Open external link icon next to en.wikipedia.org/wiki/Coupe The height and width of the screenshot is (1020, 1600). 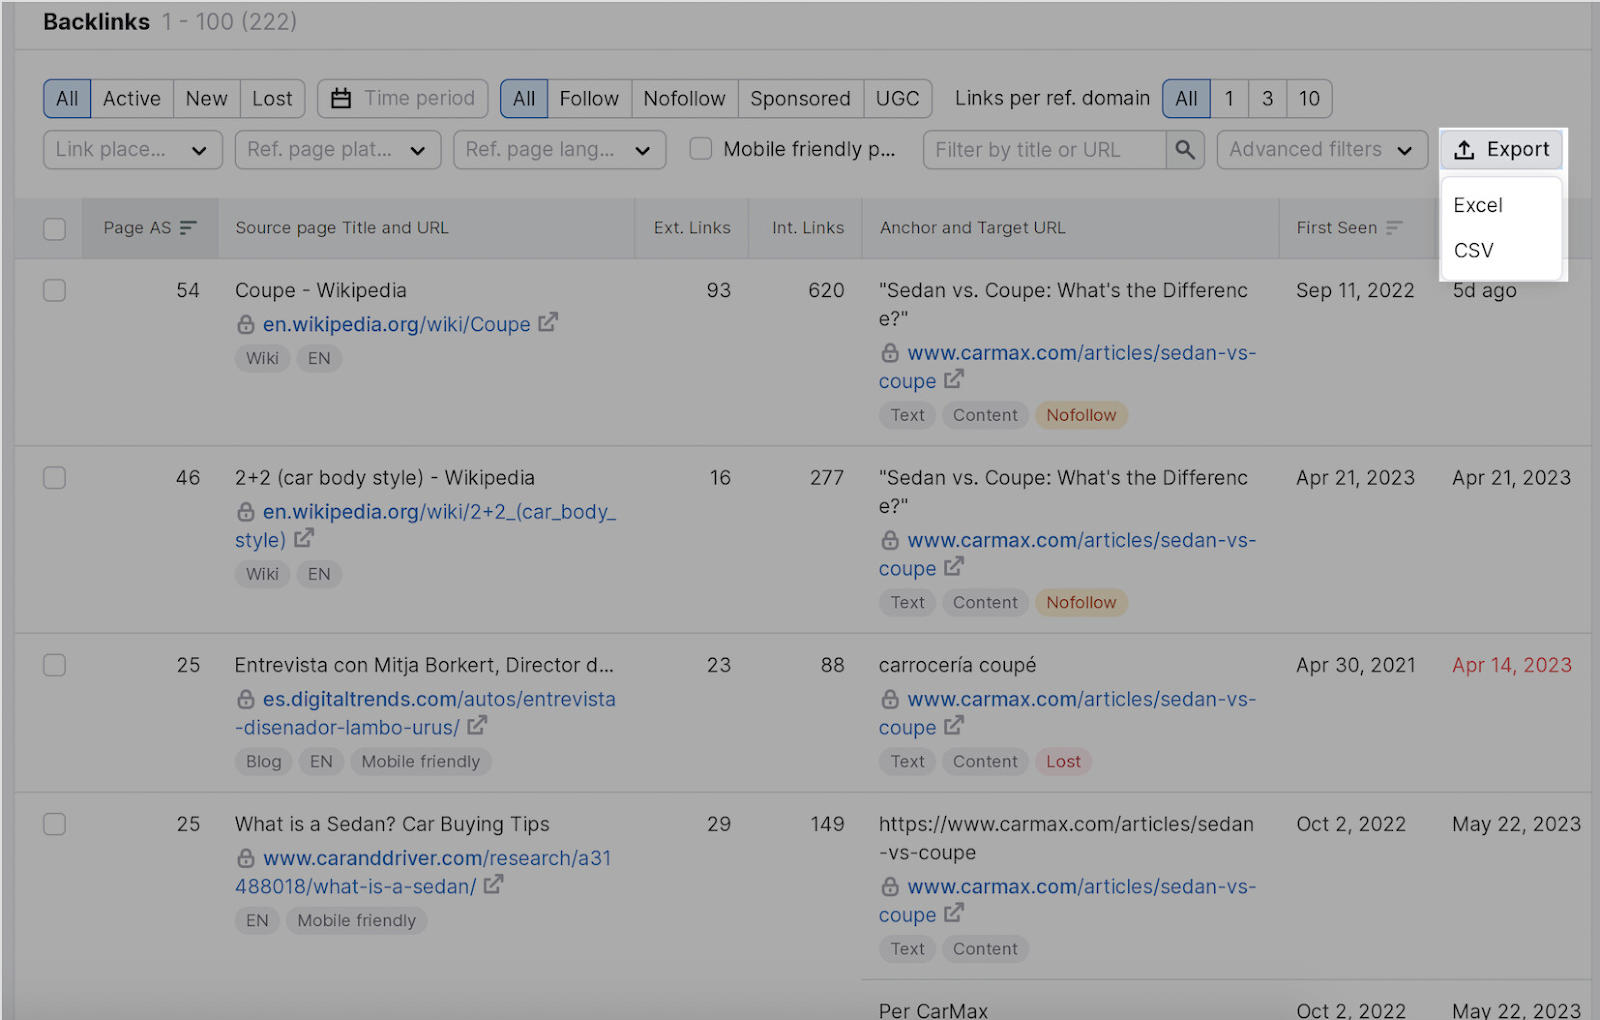(x=548, y=323)
